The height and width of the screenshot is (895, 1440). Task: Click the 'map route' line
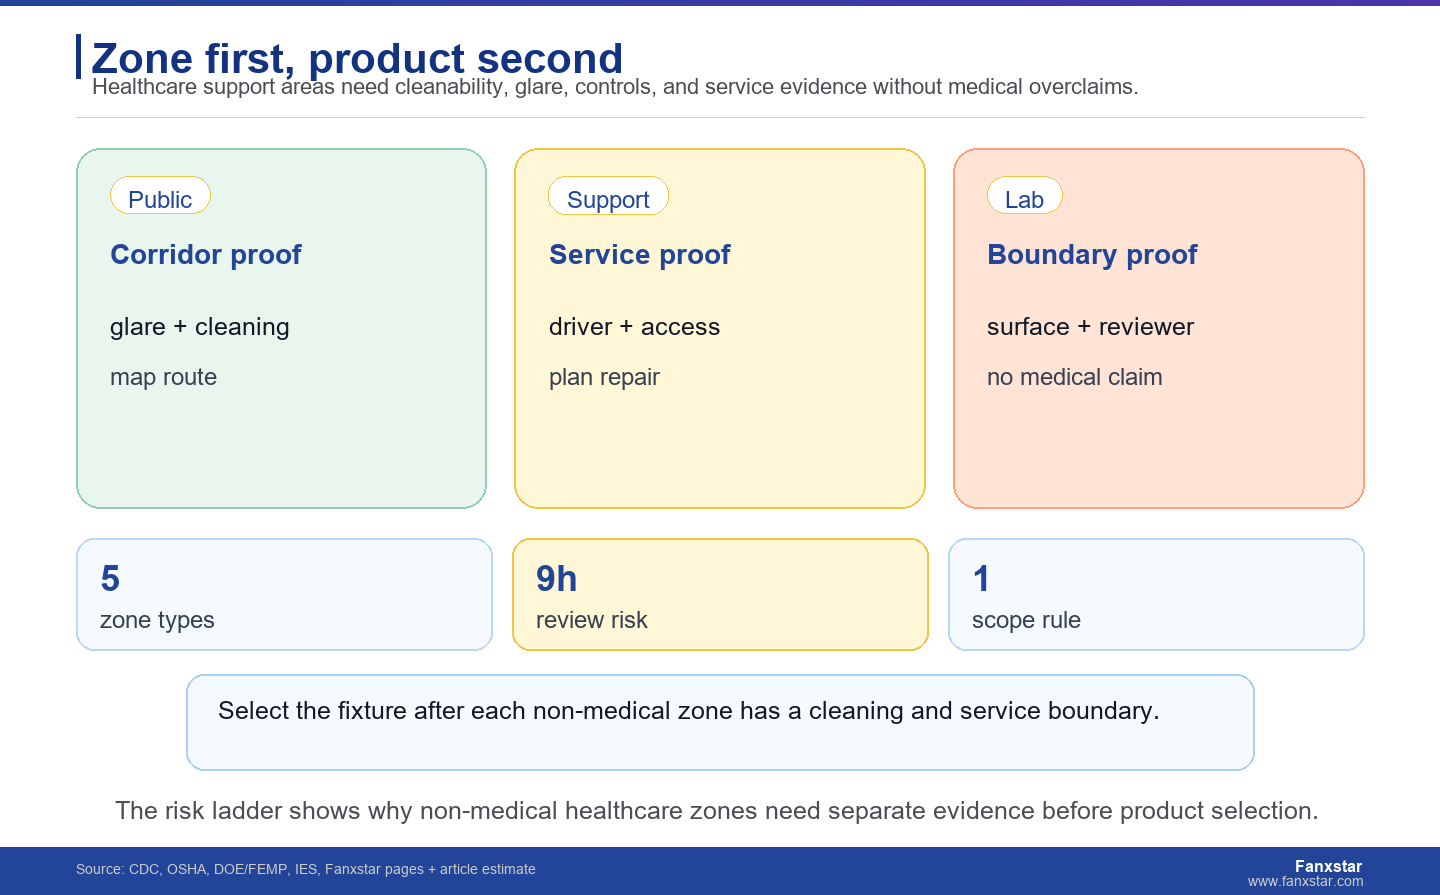click(163, 377)
